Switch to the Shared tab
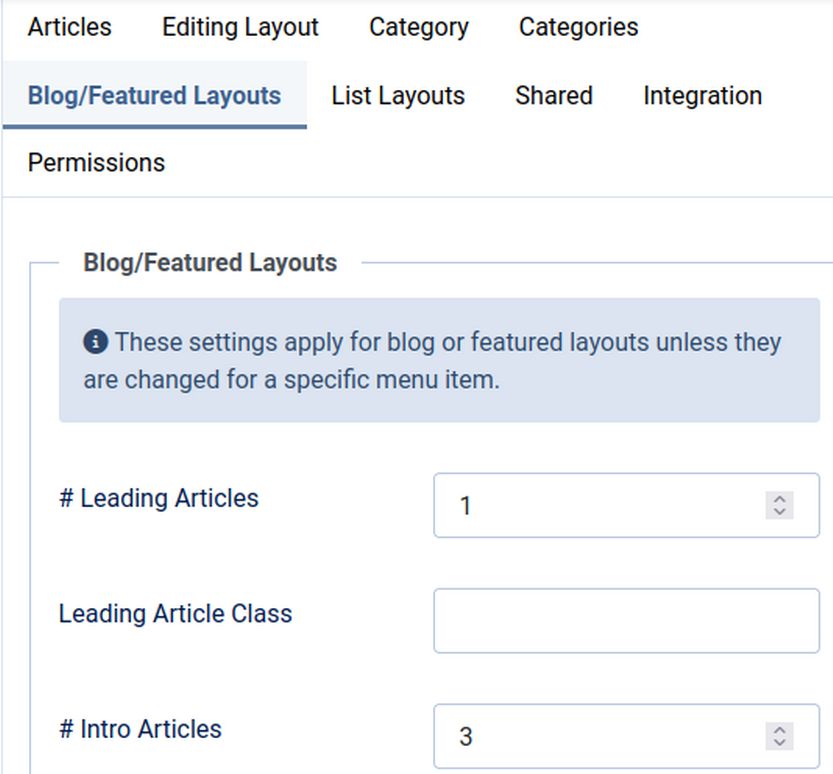Image resolution: width=833 pixels, height=774 pixels. pos(554,96)
